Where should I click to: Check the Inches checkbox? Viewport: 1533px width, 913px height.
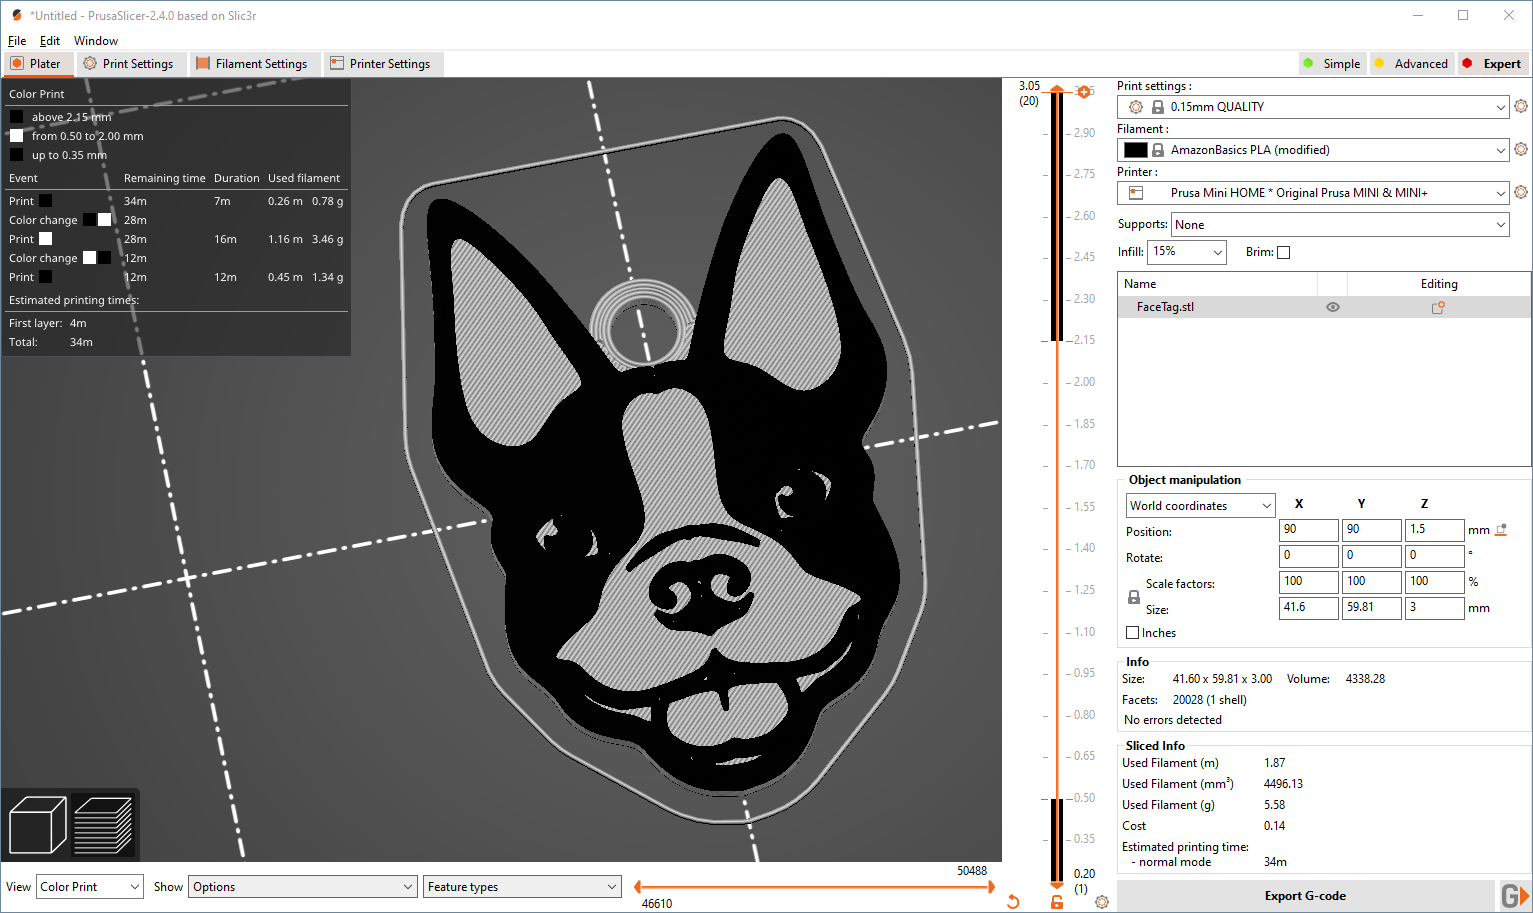point(1133,633)
